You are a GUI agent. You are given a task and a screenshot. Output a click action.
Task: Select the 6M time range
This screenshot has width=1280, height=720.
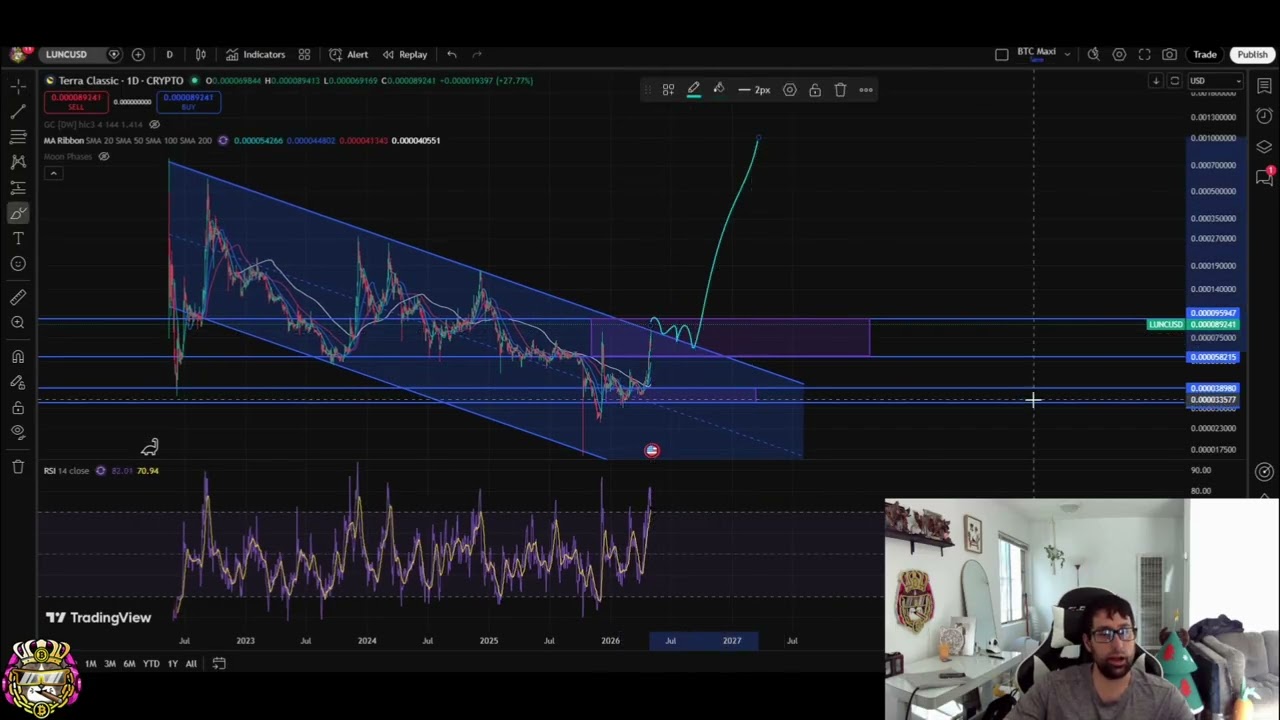click(x=129, y=664)
